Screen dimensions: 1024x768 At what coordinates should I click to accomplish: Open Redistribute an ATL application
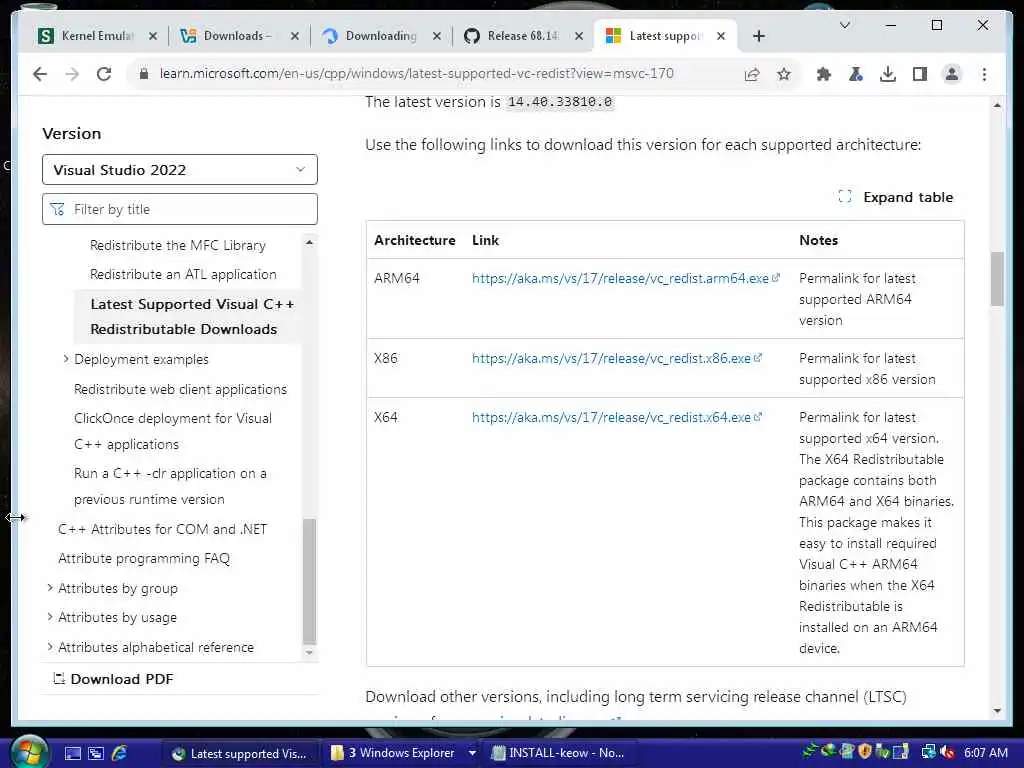click(x=183, y=274)
